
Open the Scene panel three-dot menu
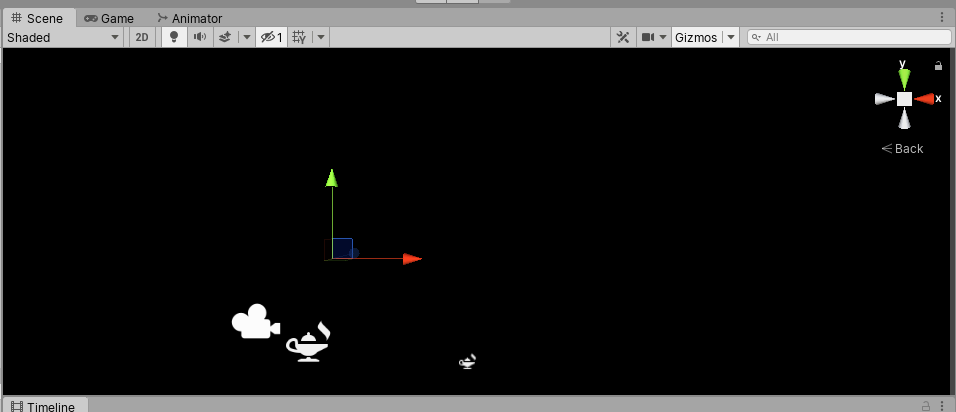pyautogui.click(x=941, y=17)
